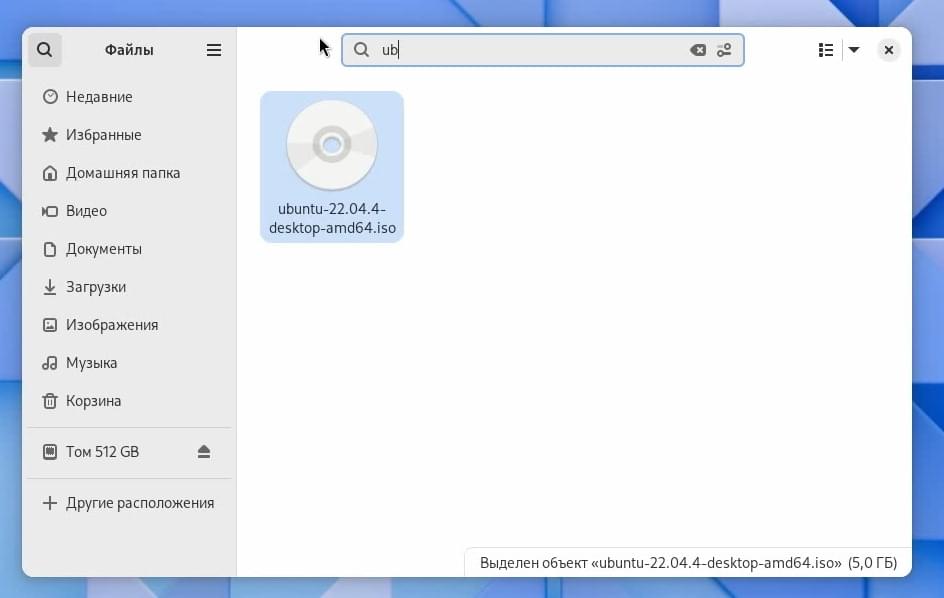Click the plus icon beside Другие расположения
Viewport: 944px width, 598px height.
50,503
